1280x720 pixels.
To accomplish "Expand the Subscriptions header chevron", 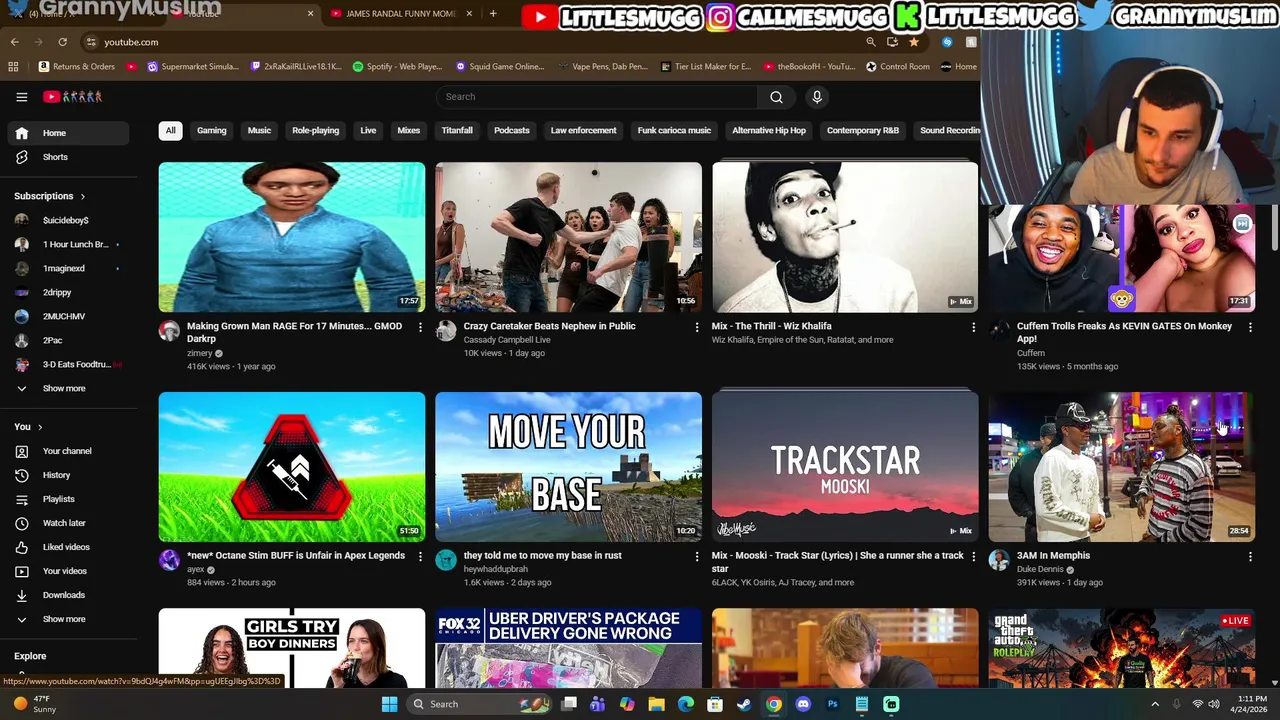I will pyautogui.click(x=83, y=197).
